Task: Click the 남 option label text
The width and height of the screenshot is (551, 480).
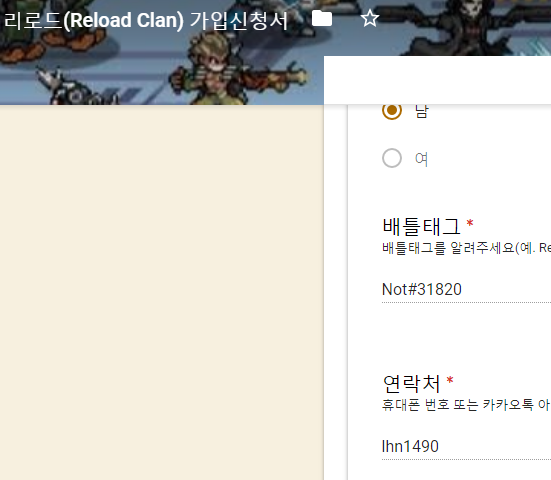Action: [x=422, y=111]
